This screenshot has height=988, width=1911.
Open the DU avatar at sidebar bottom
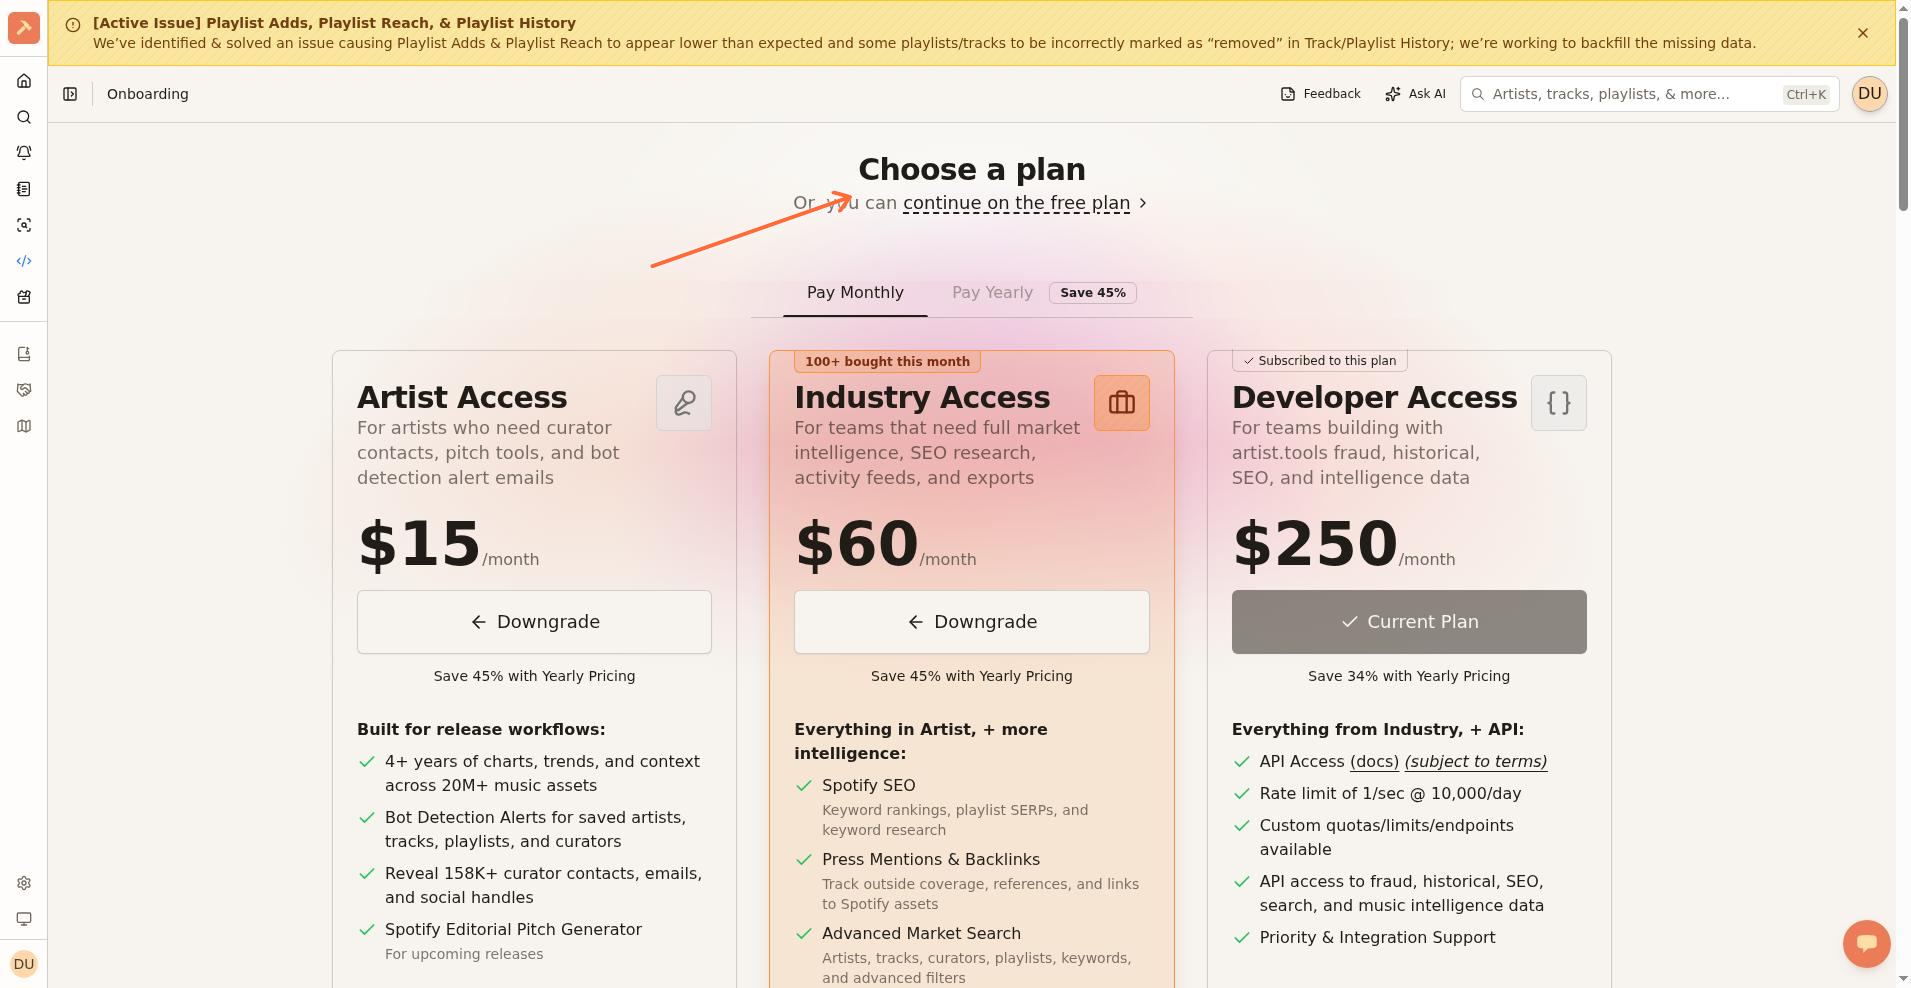(24, 964)
